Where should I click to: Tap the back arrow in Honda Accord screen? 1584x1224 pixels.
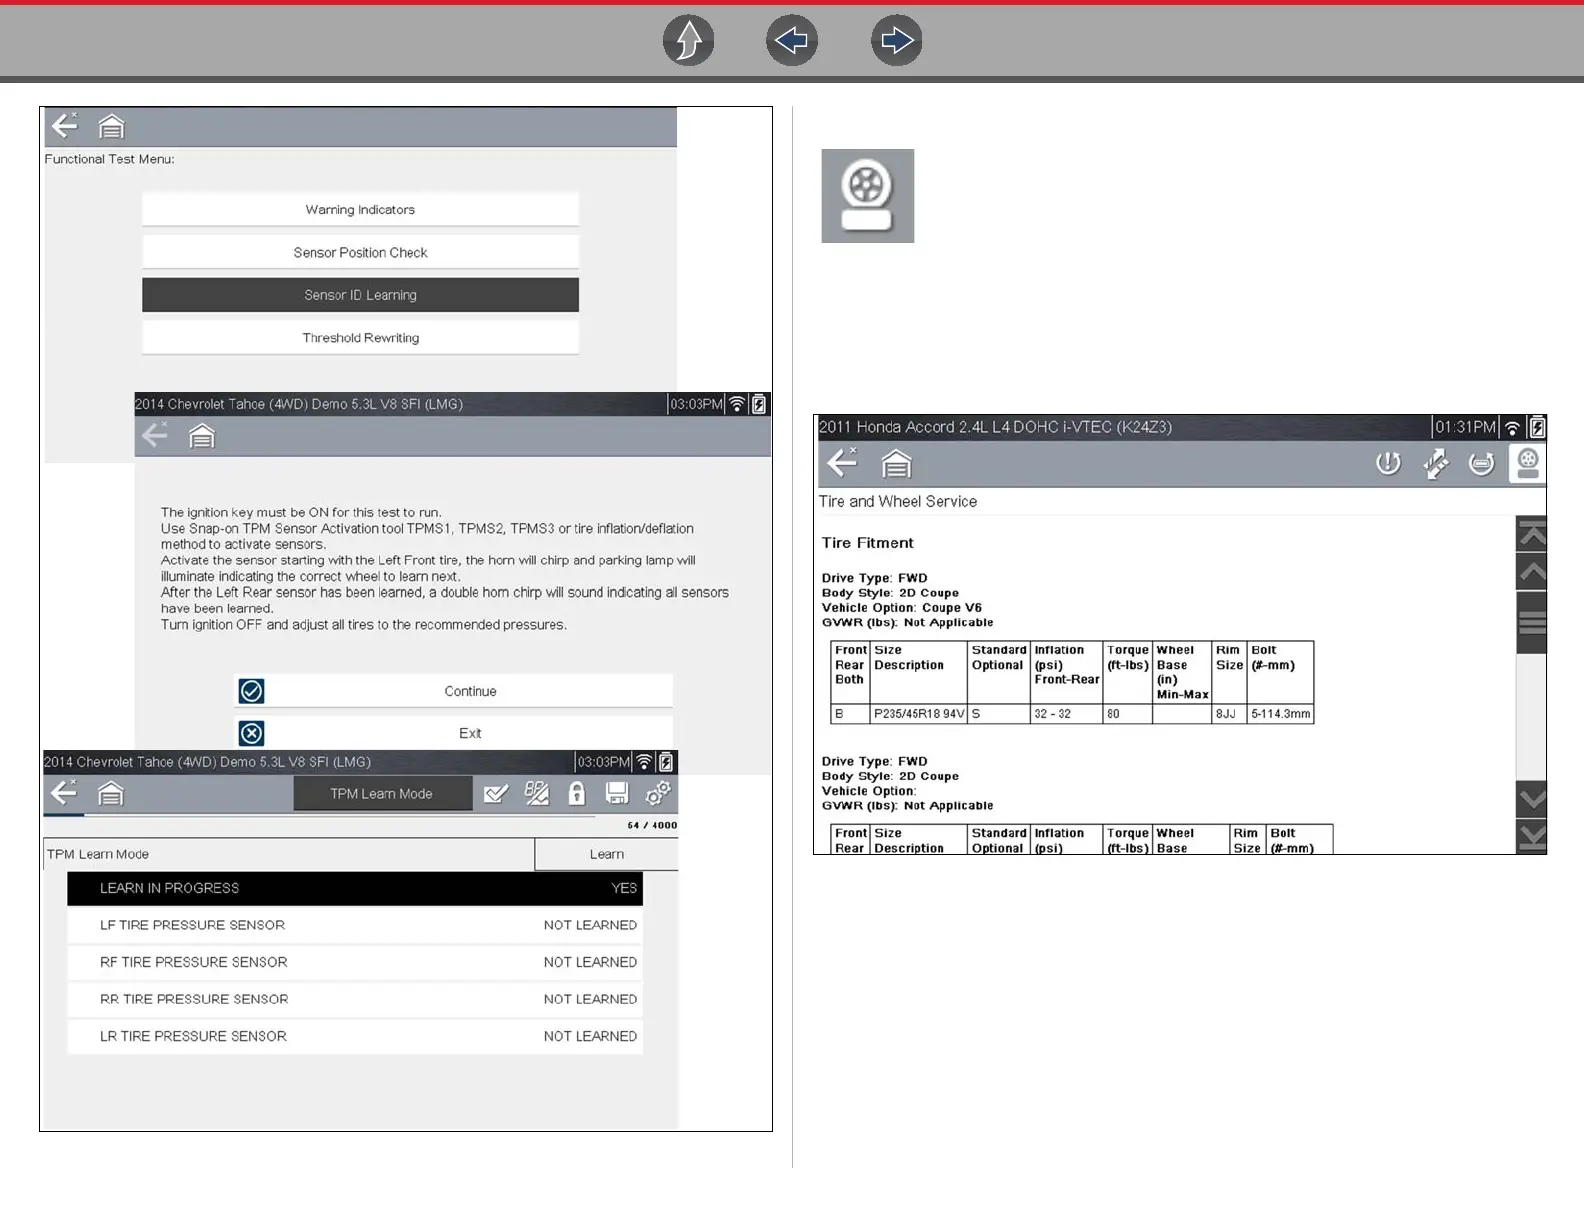pyautogui.click(x=843, y=462)
